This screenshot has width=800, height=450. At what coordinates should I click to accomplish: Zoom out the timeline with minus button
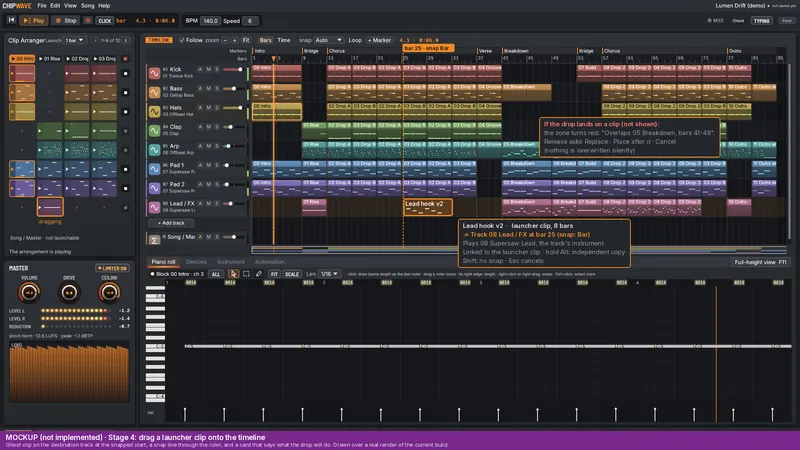click(x=225, y=40)
